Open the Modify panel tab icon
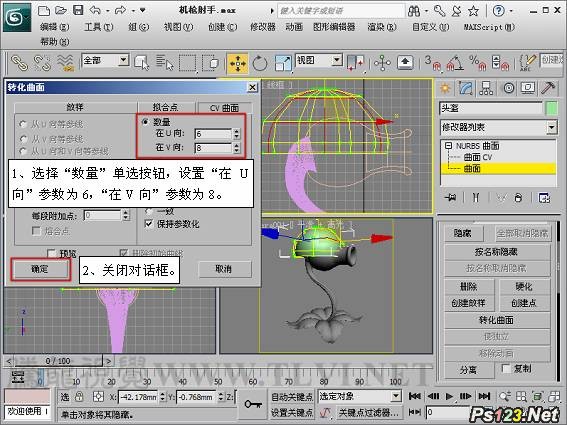Image resolution: width=567 pixels, height=425 pixels. [x=466, y=88]
